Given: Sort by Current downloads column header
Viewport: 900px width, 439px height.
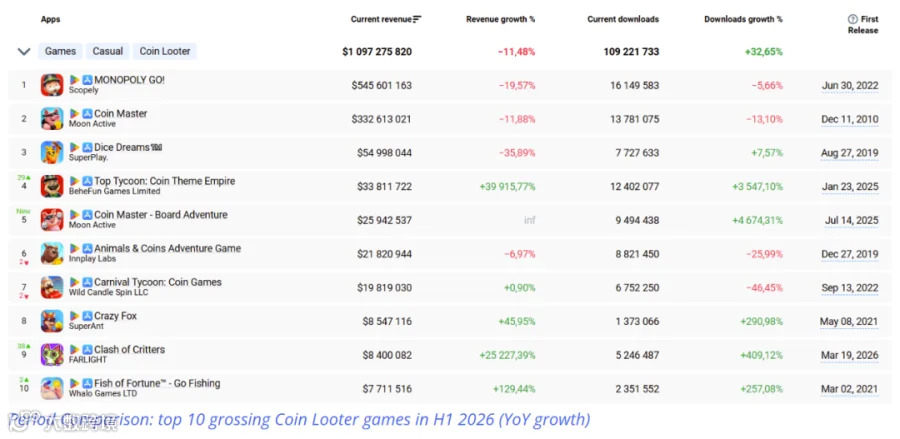Looking at the screenshot, I should point(623,20).
